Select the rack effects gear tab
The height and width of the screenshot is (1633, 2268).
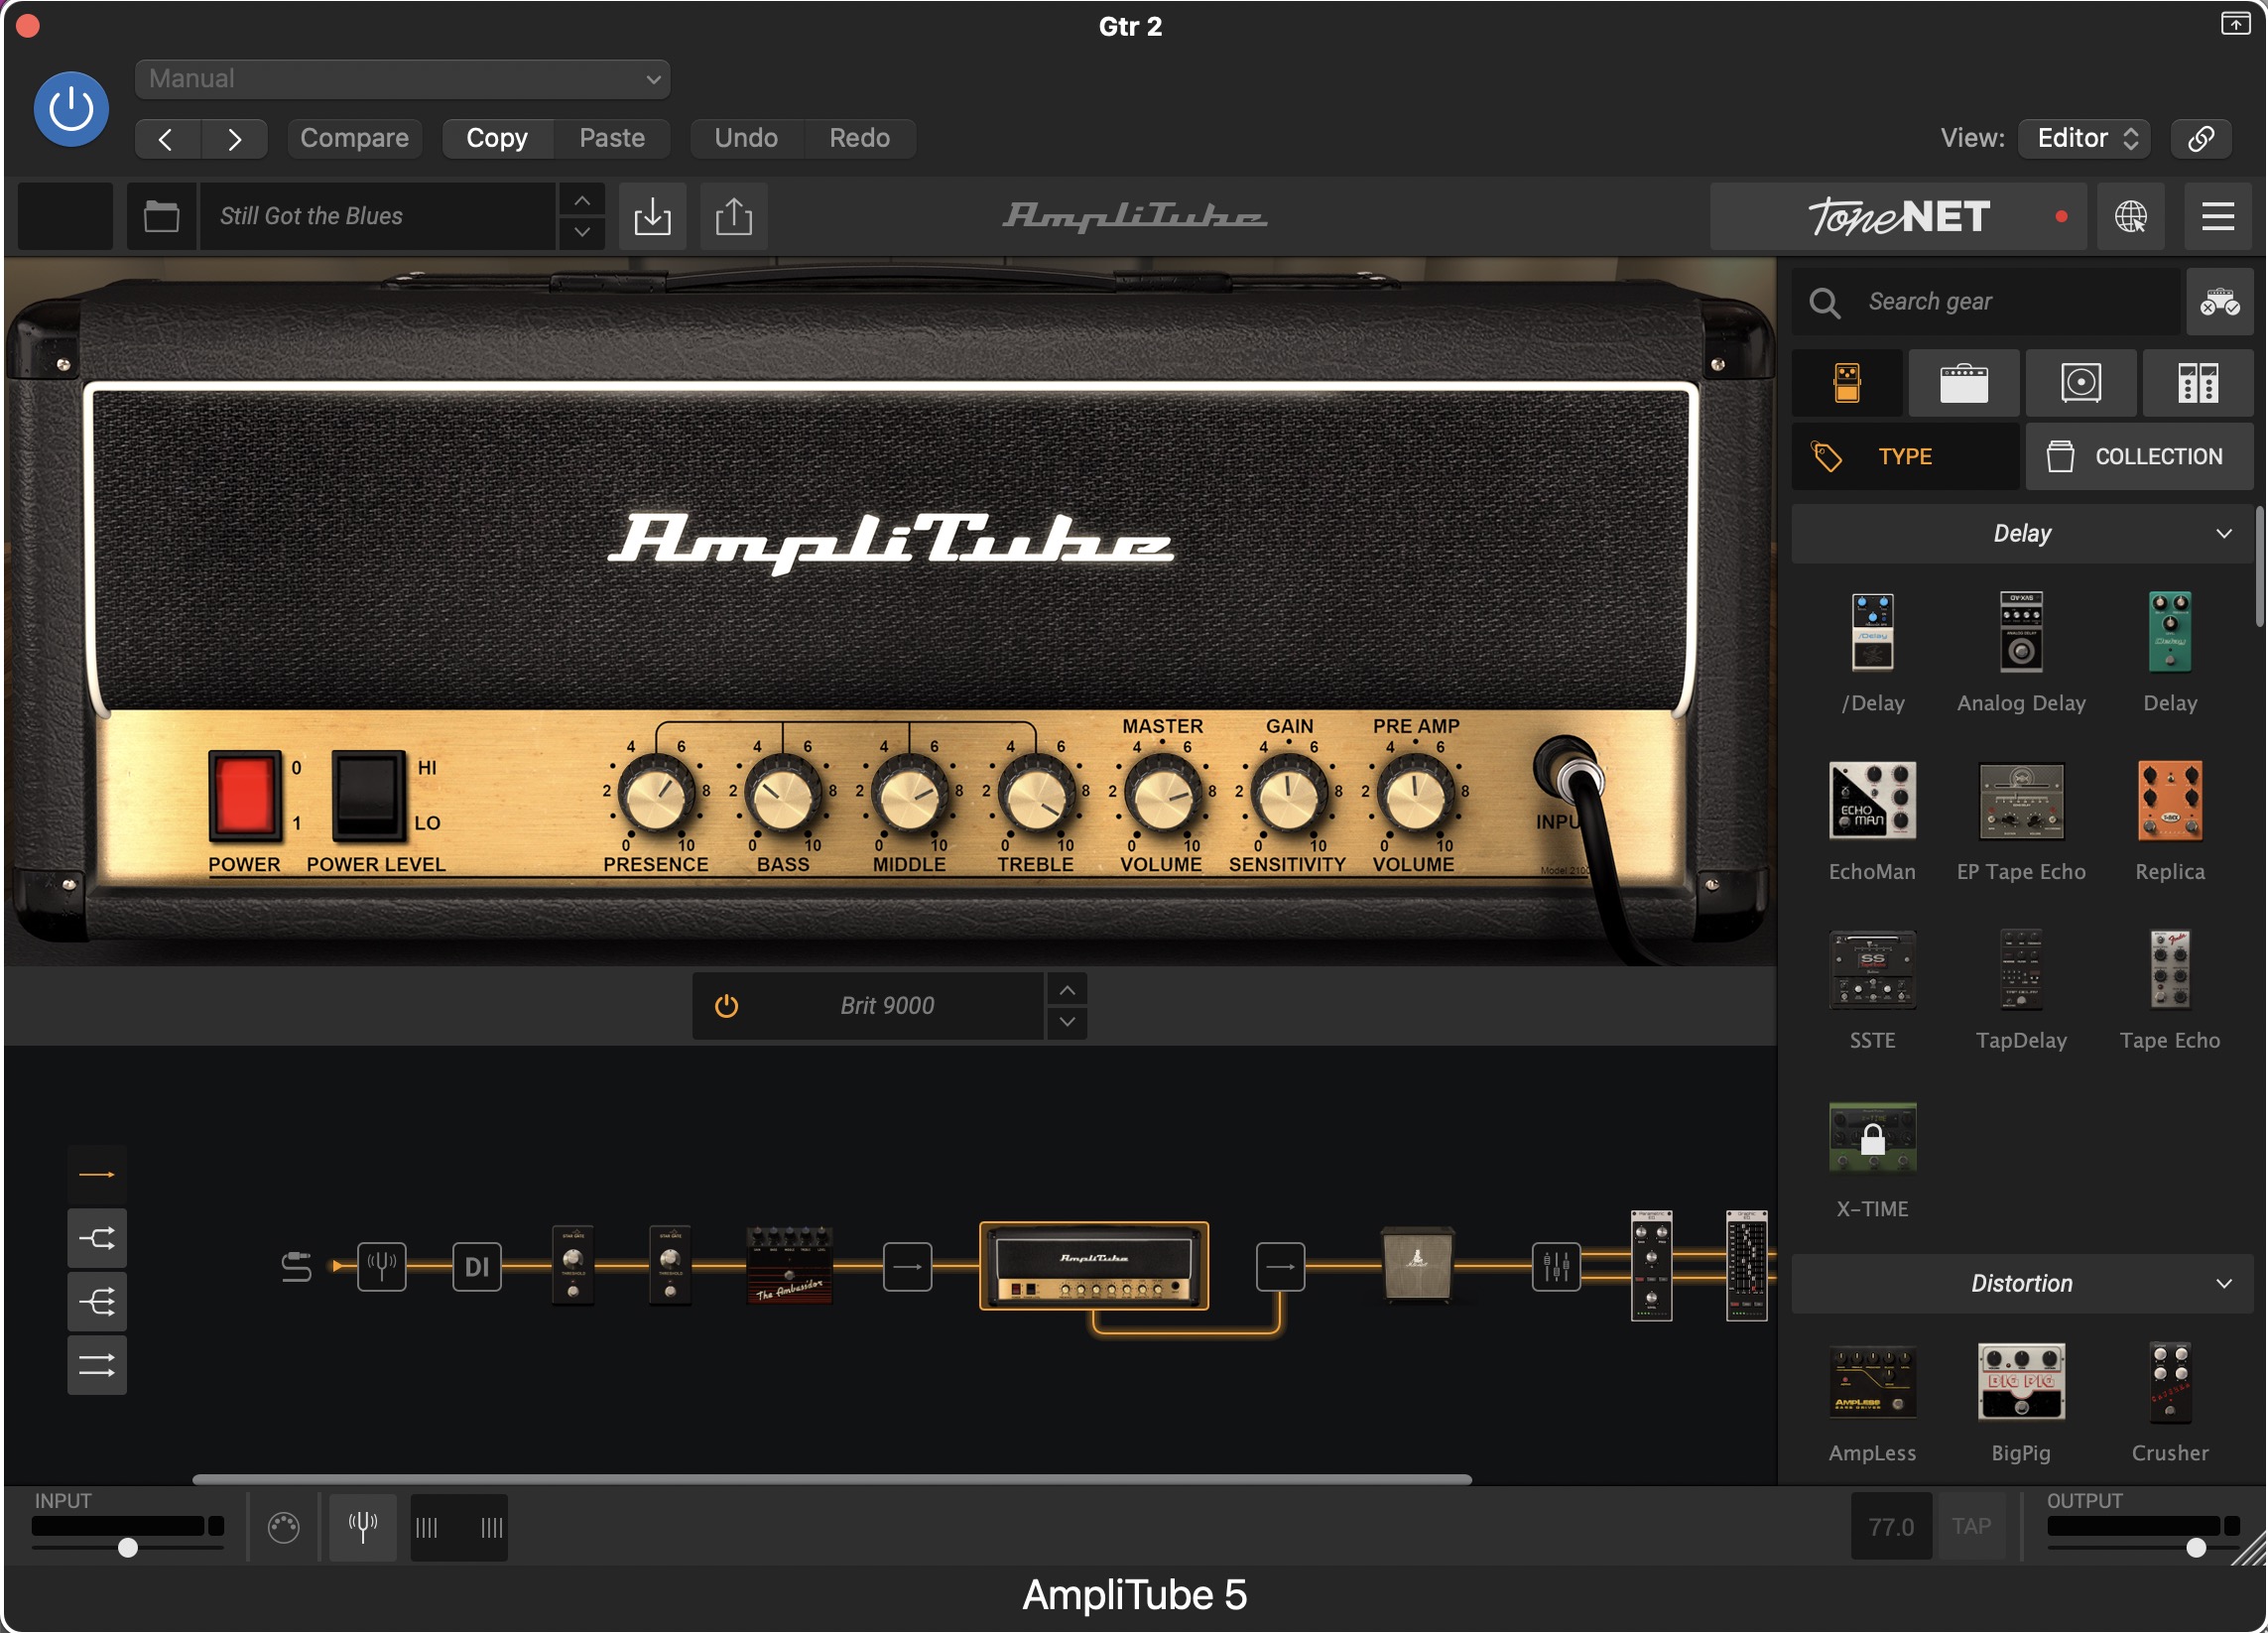click(x=2198, y=383)
